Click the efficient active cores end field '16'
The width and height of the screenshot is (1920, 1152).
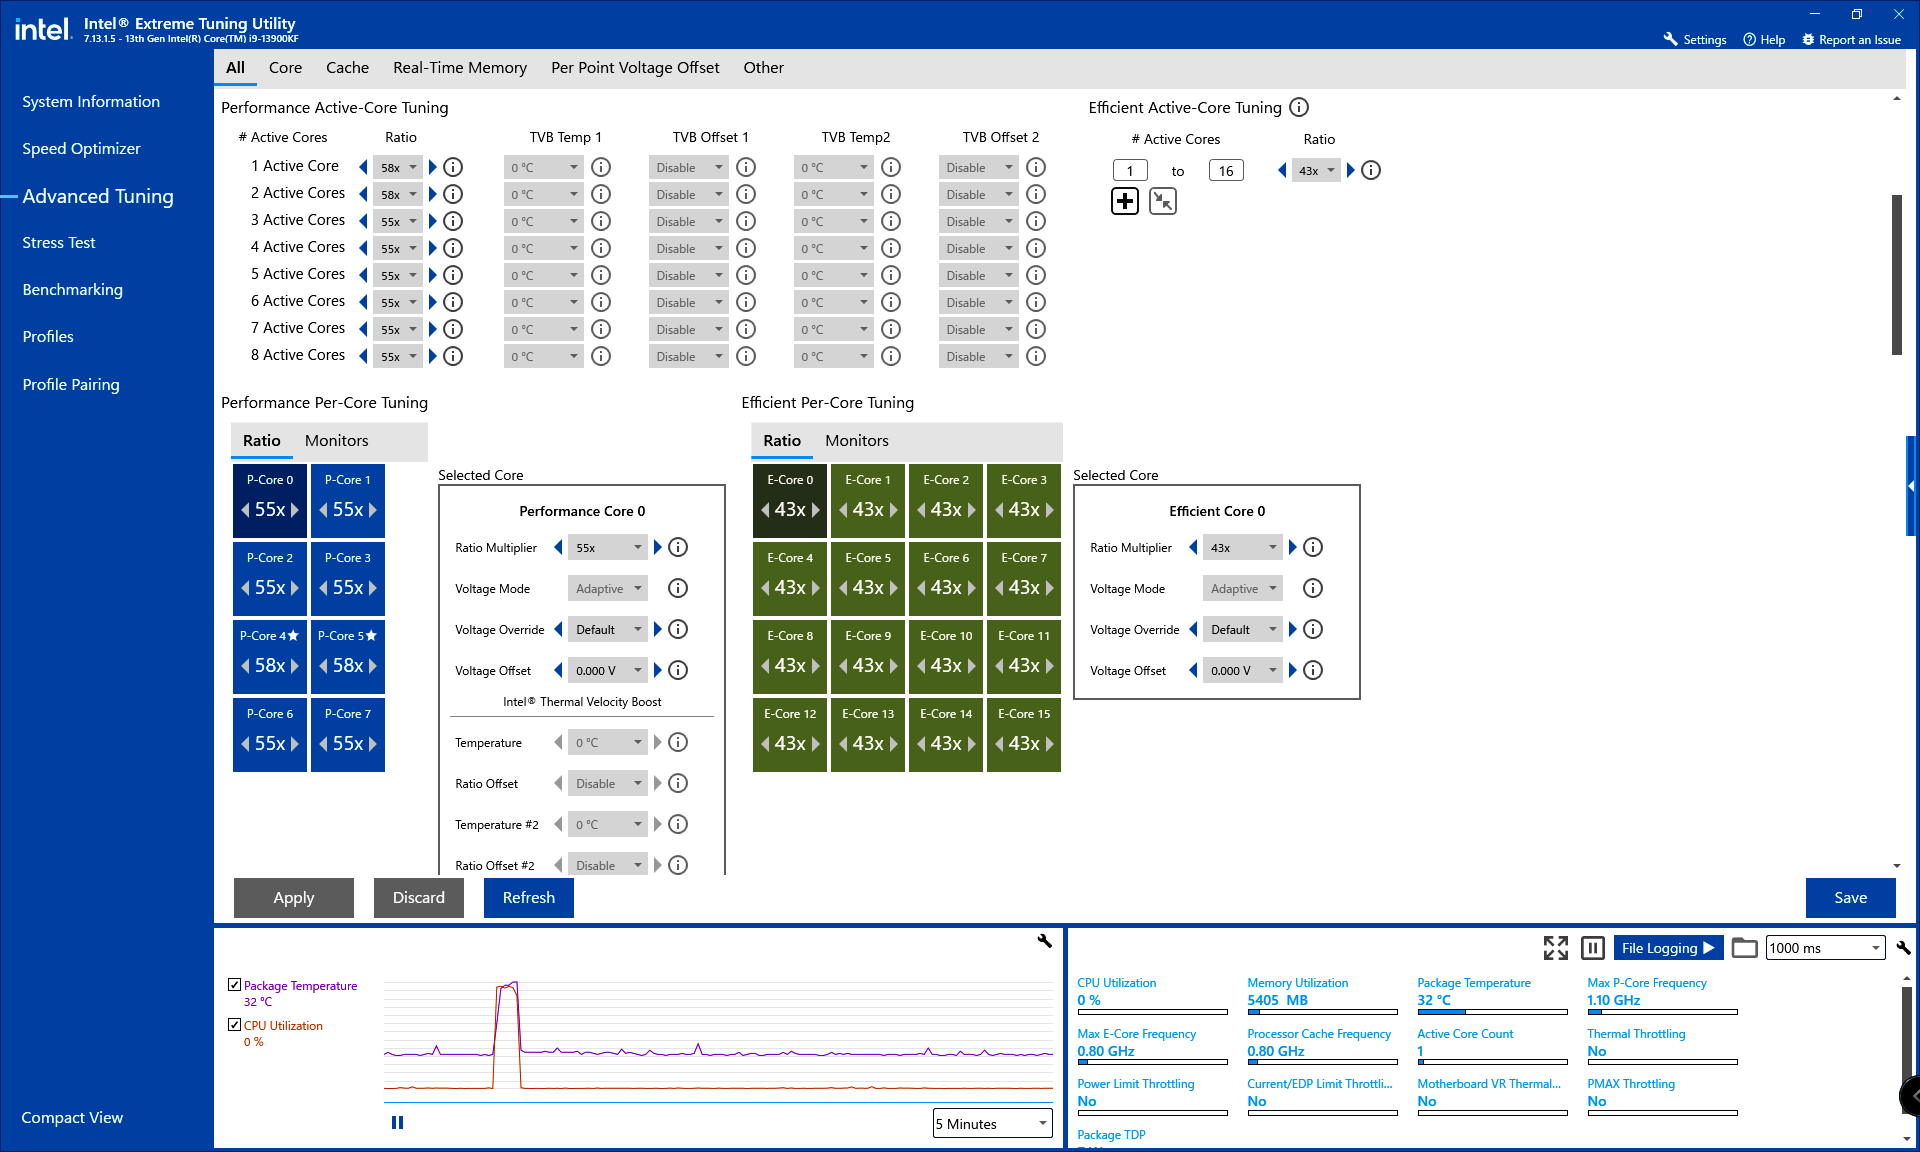[x=1226, y=170]
